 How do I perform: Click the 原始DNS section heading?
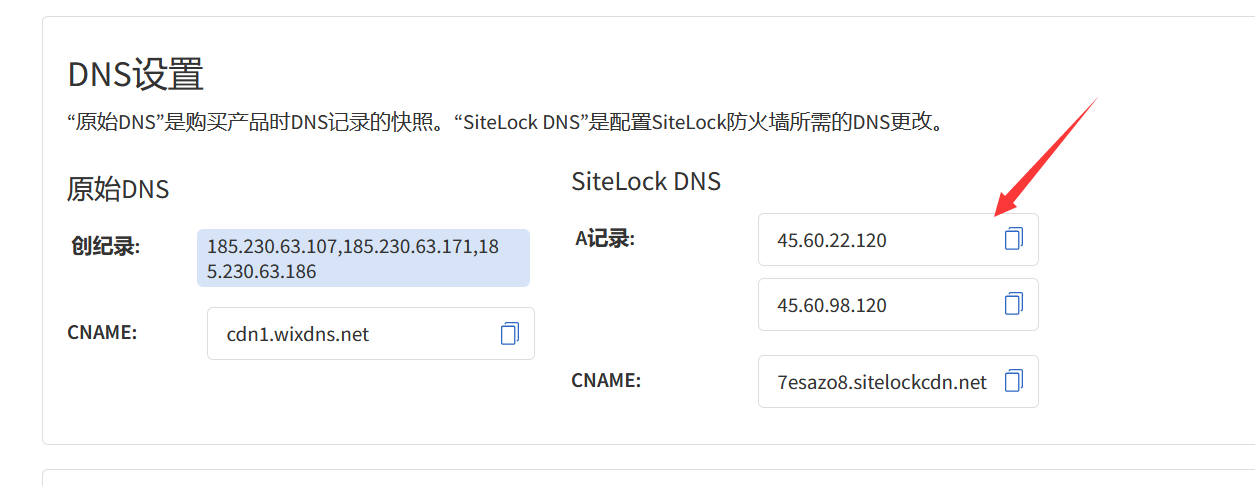pos(118,189)
